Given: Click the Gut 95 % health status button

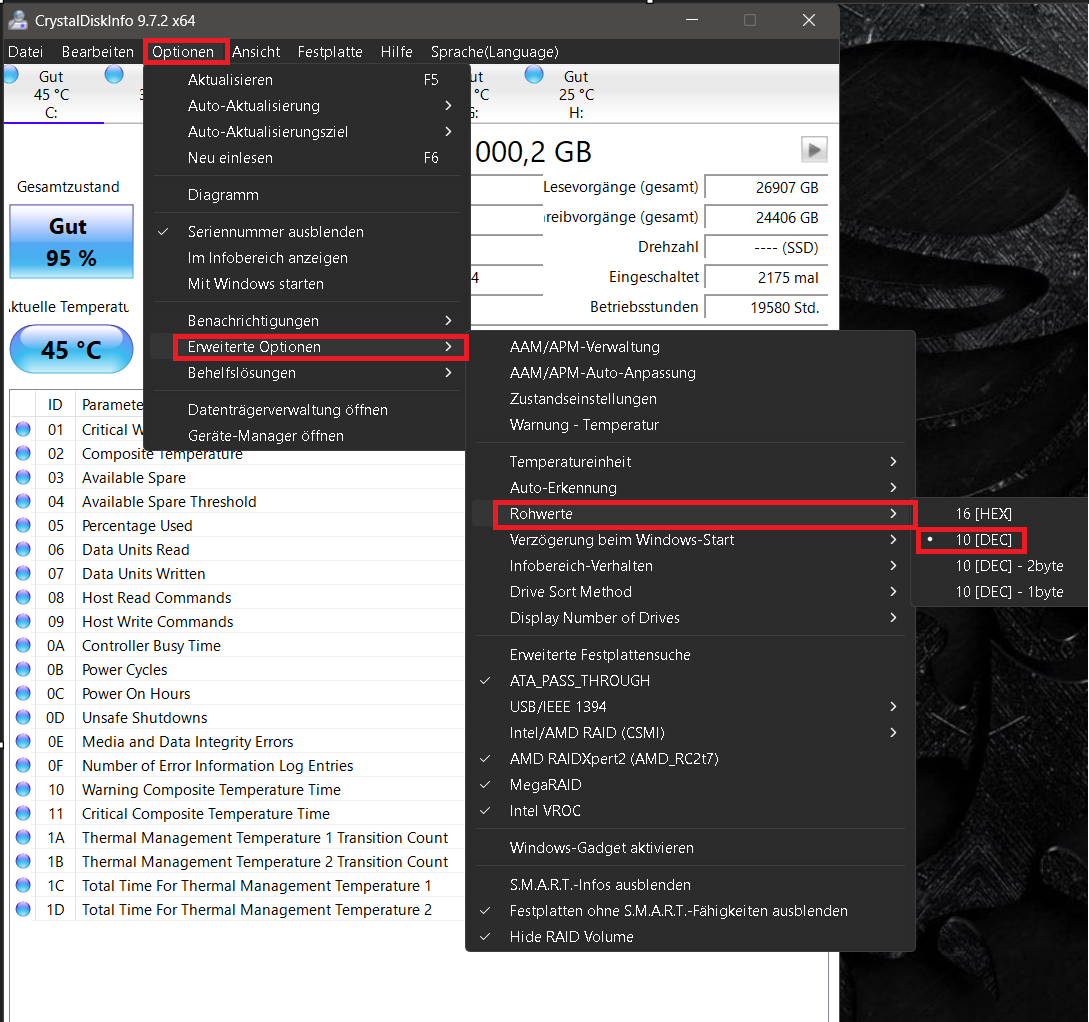Looking at the screenshot, I should [72, 242].
